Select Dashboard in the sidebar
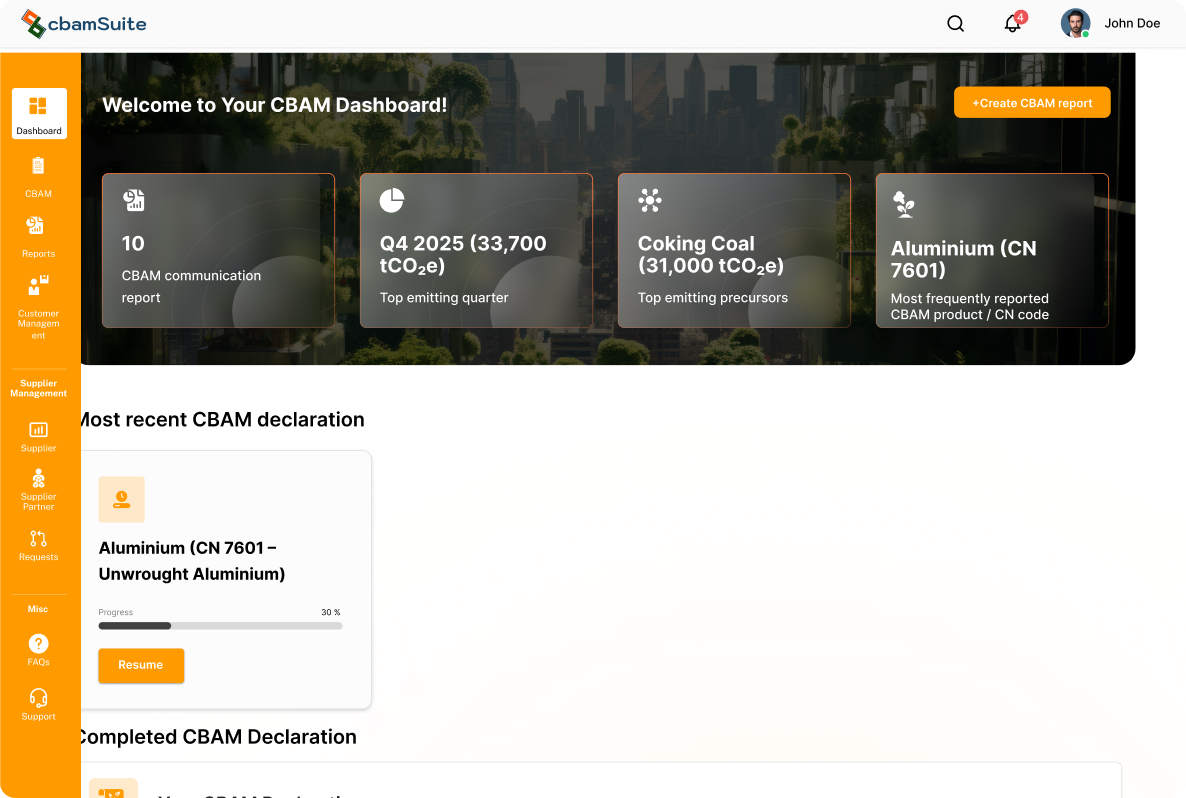The image size is (1186, 798). (39, 113)
